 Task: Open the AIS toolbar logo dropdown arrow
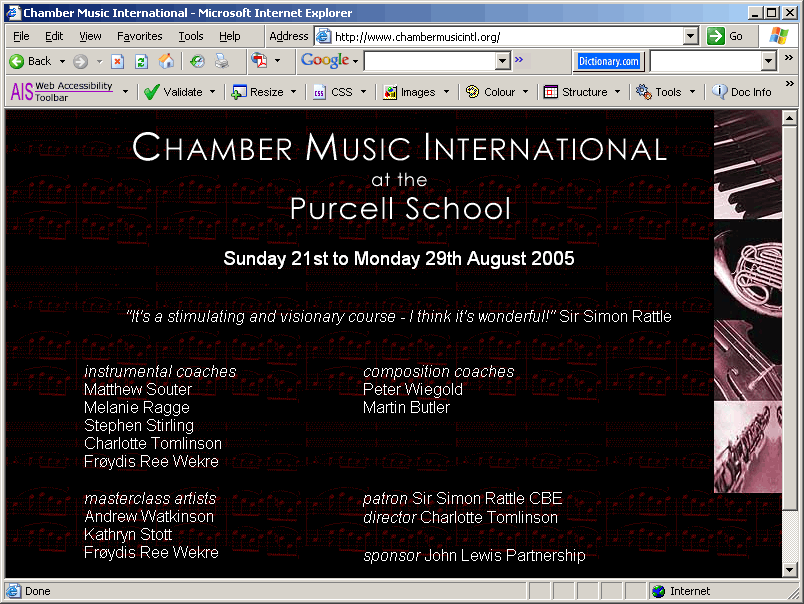click(125, 92)
